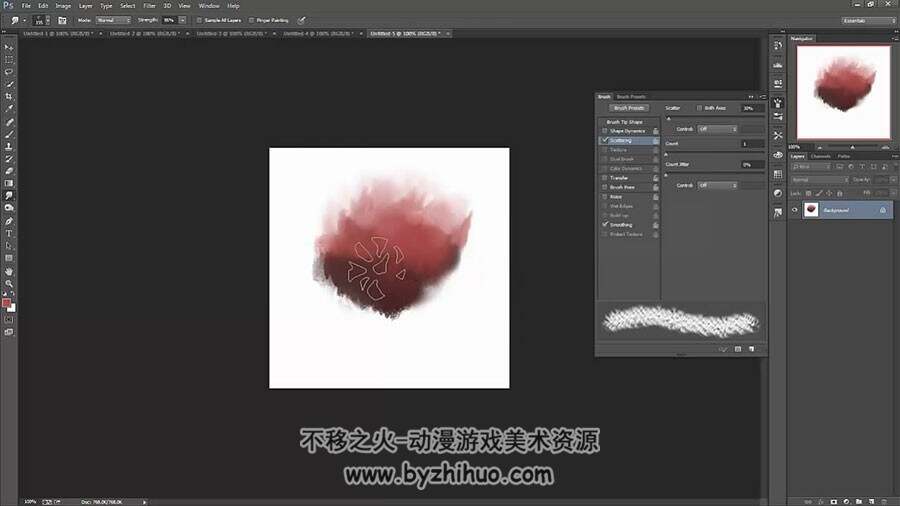Enable Transfer in the Brush panel

[x=604, y=178]
